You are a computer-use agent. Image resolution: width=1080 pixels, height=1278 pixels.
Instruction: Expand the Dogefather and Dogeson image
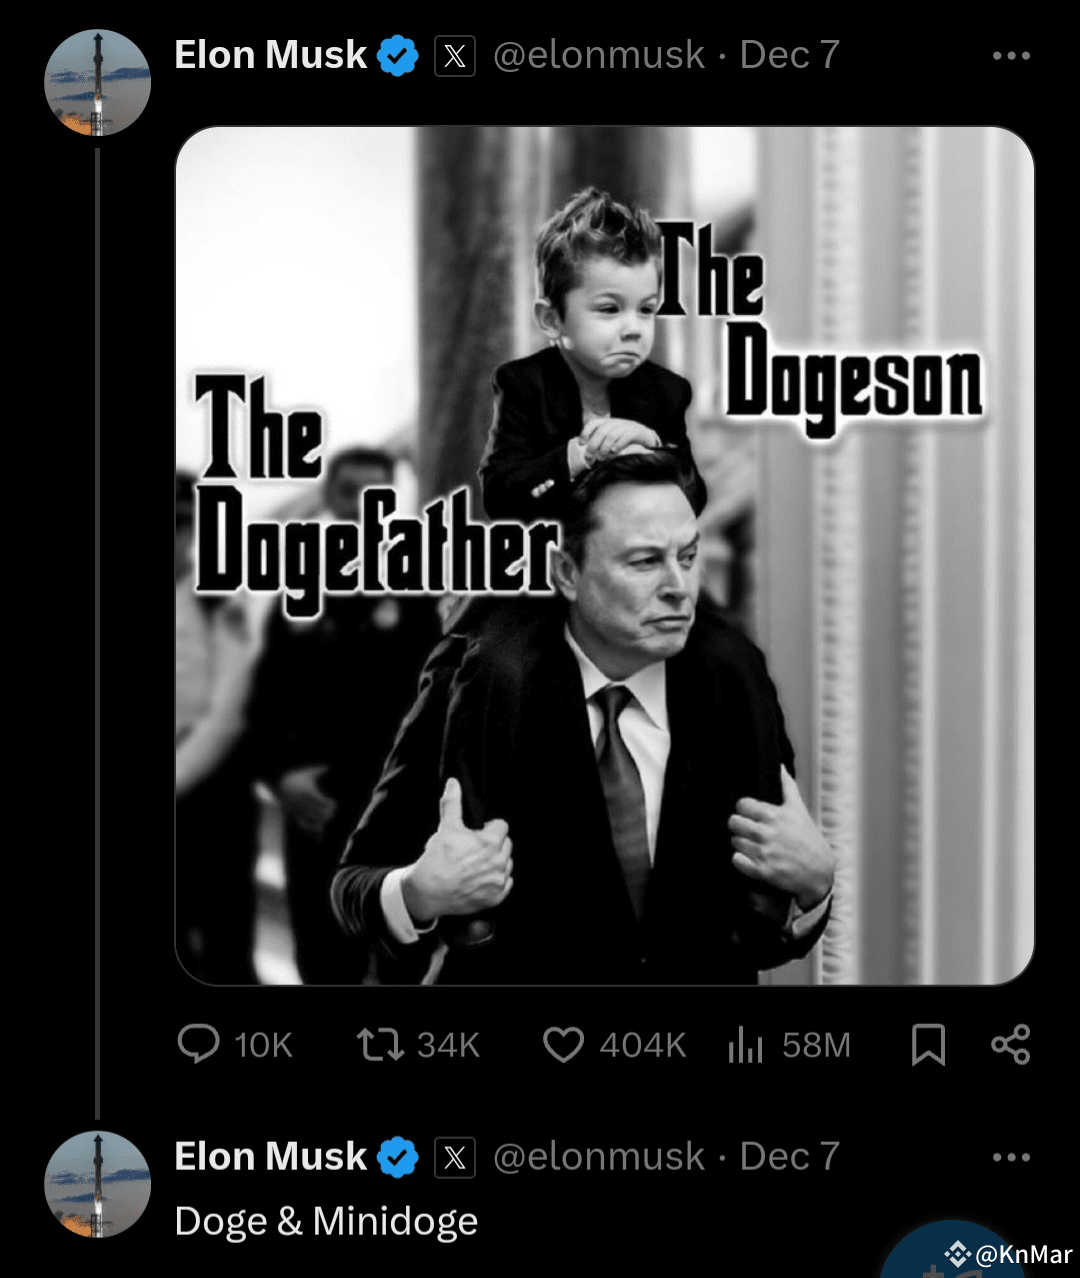pyautogui.click(x=604, y=555)
